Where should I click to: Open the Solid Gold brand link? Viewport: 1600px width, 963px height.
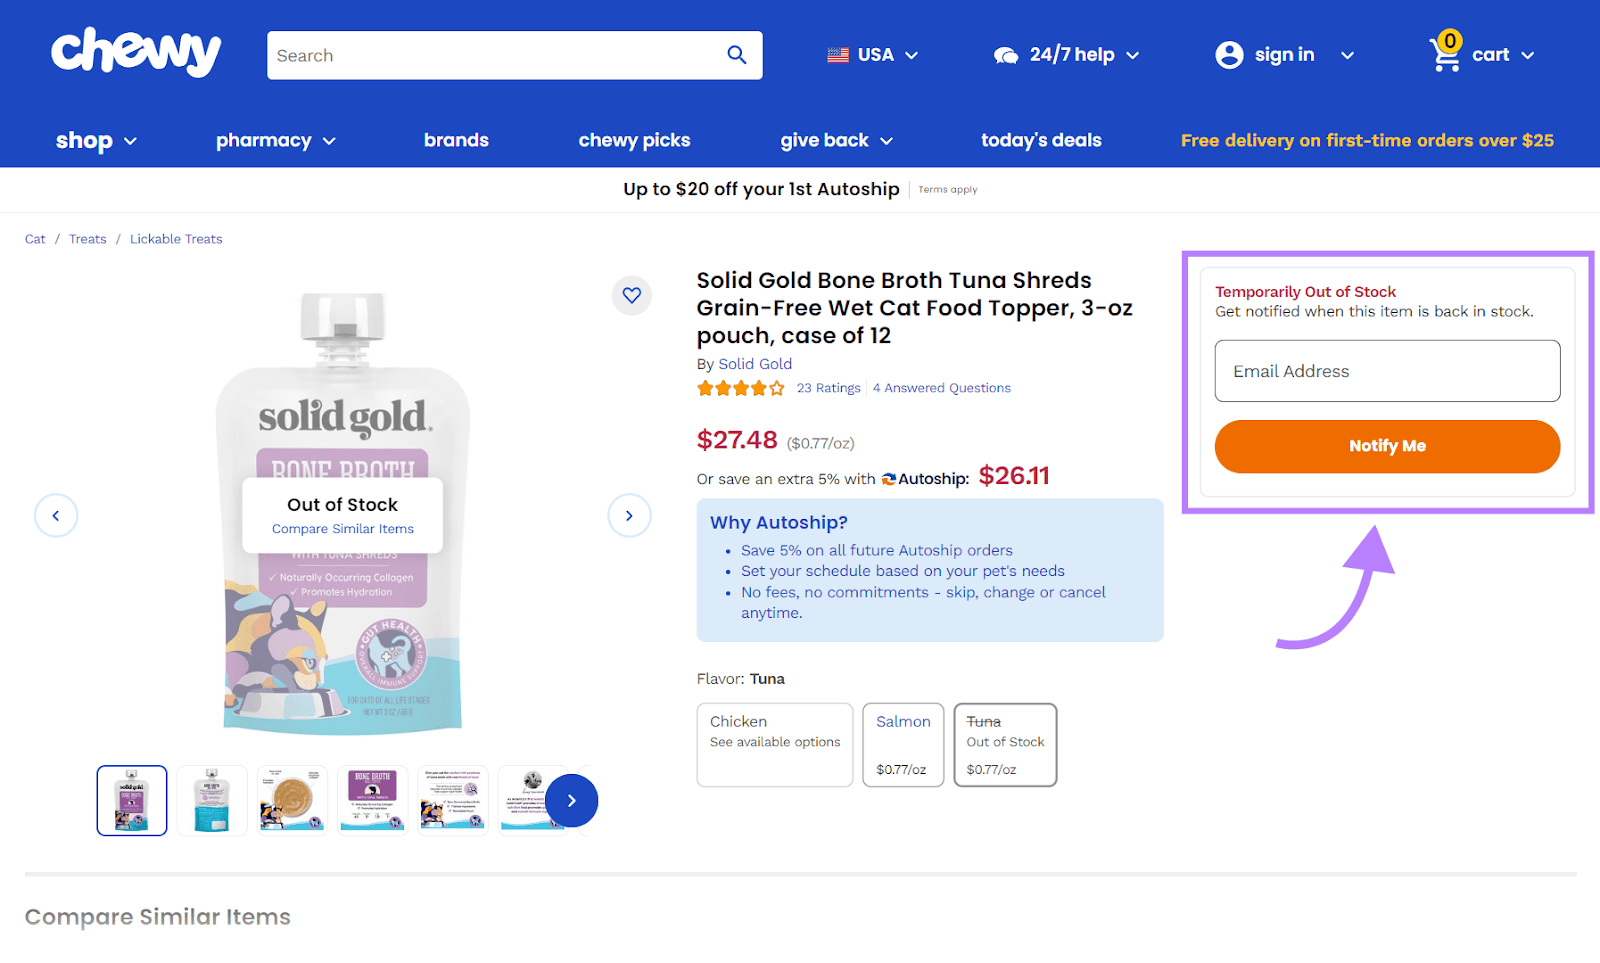[x=755, y=364]
